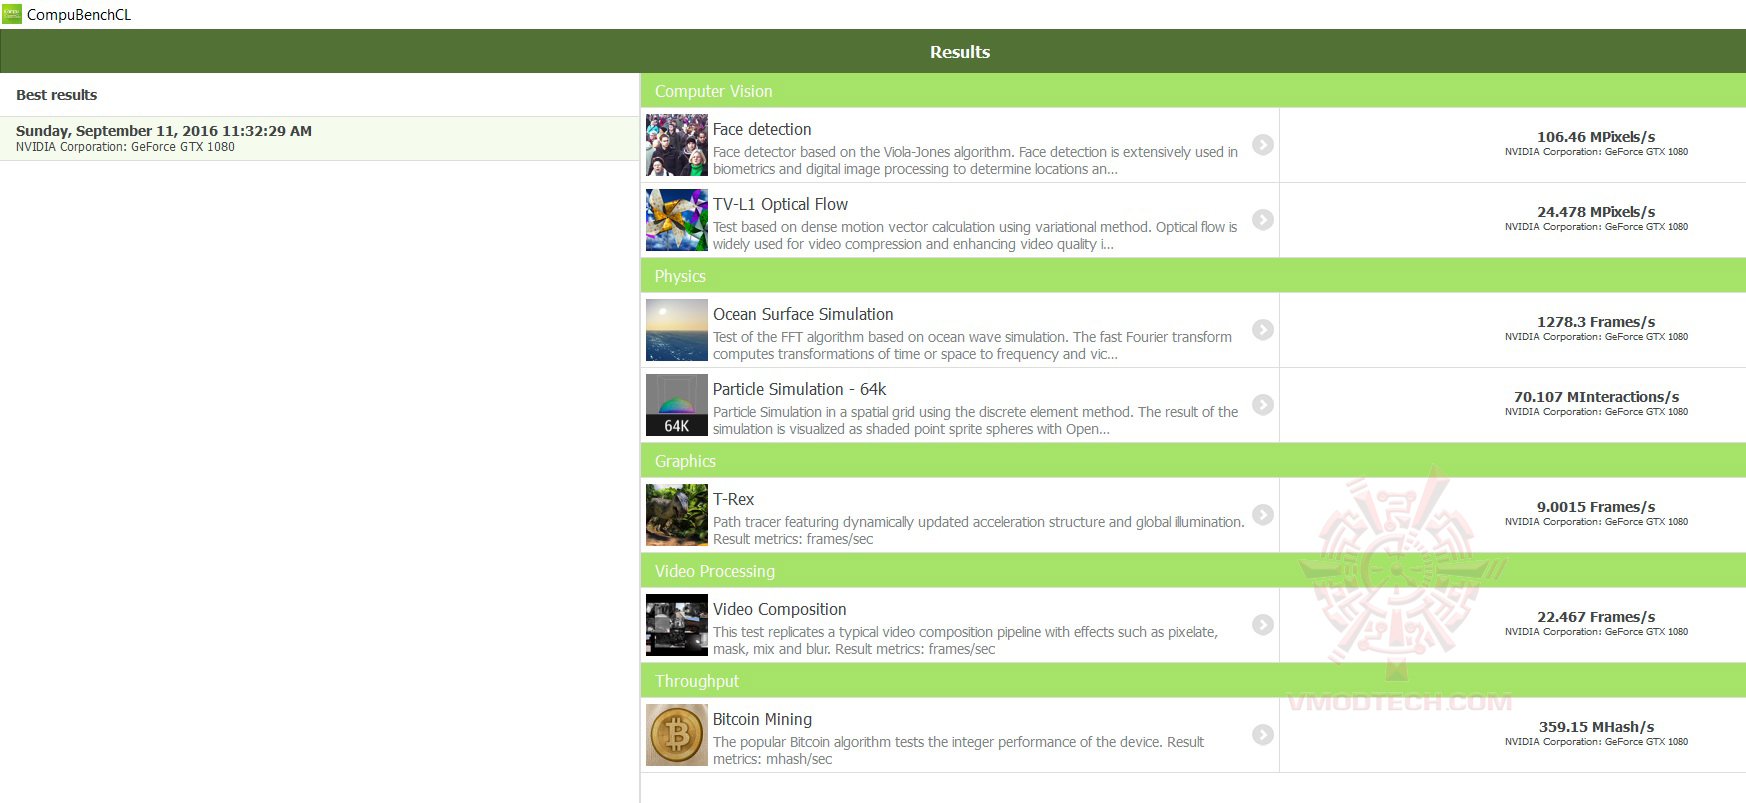The image size is (1746, 803).
Task: Open T-Rex details arrow
Action: (1263, 515)
